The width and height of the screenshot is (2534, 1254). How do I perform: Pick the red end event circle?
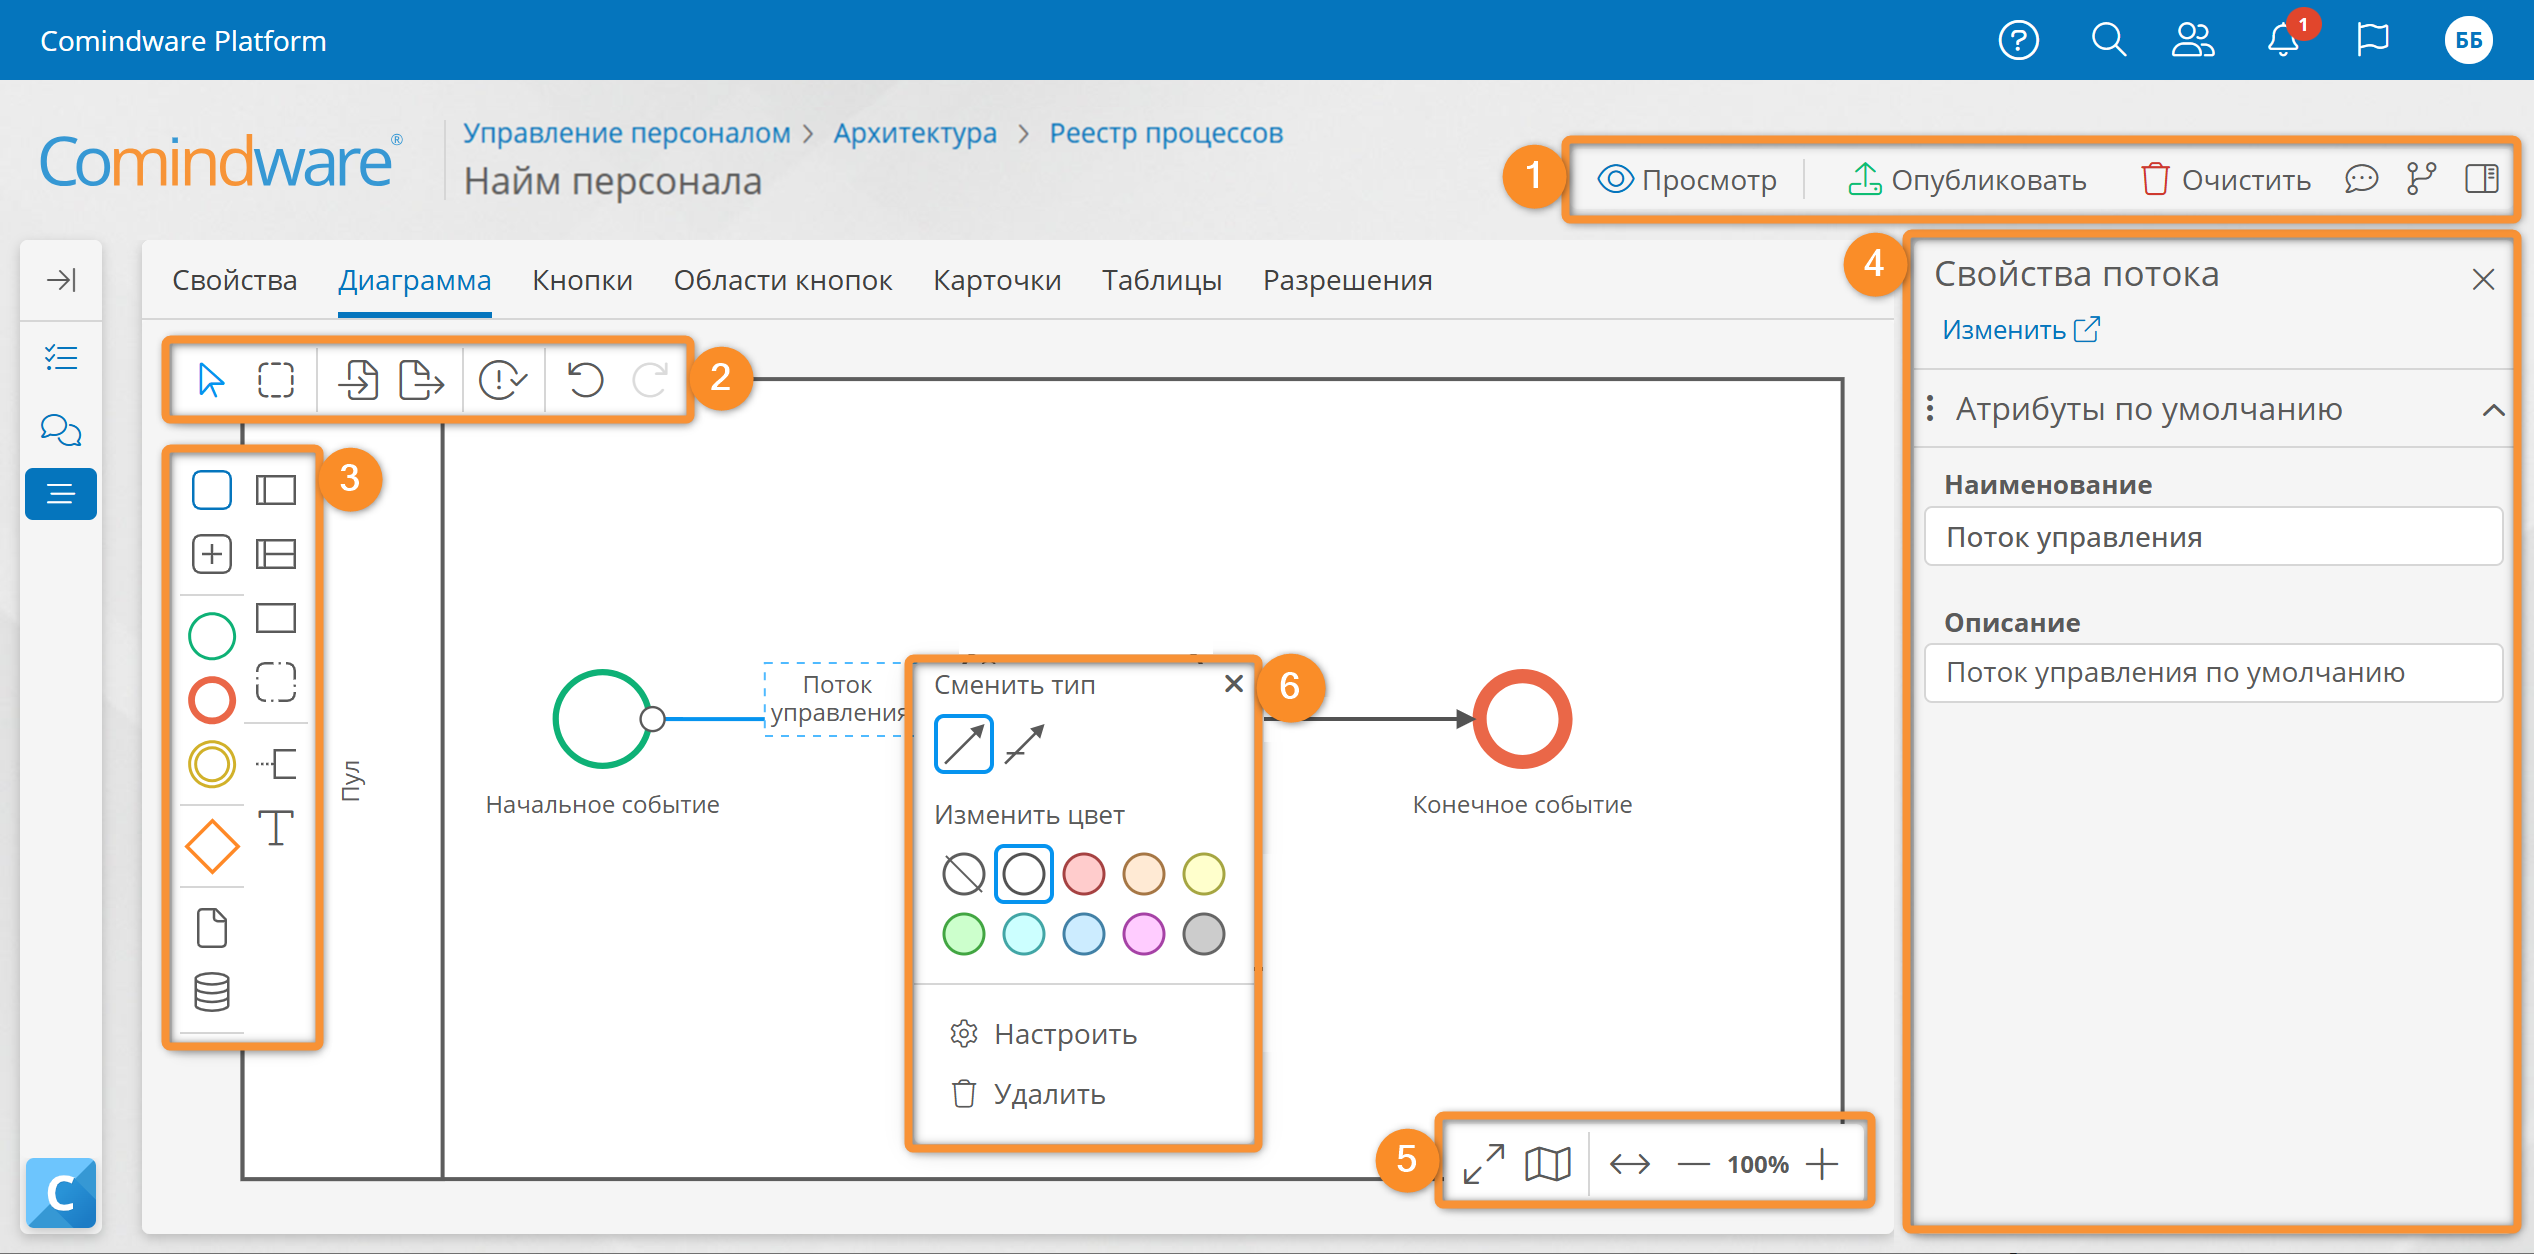click(211, 700)
